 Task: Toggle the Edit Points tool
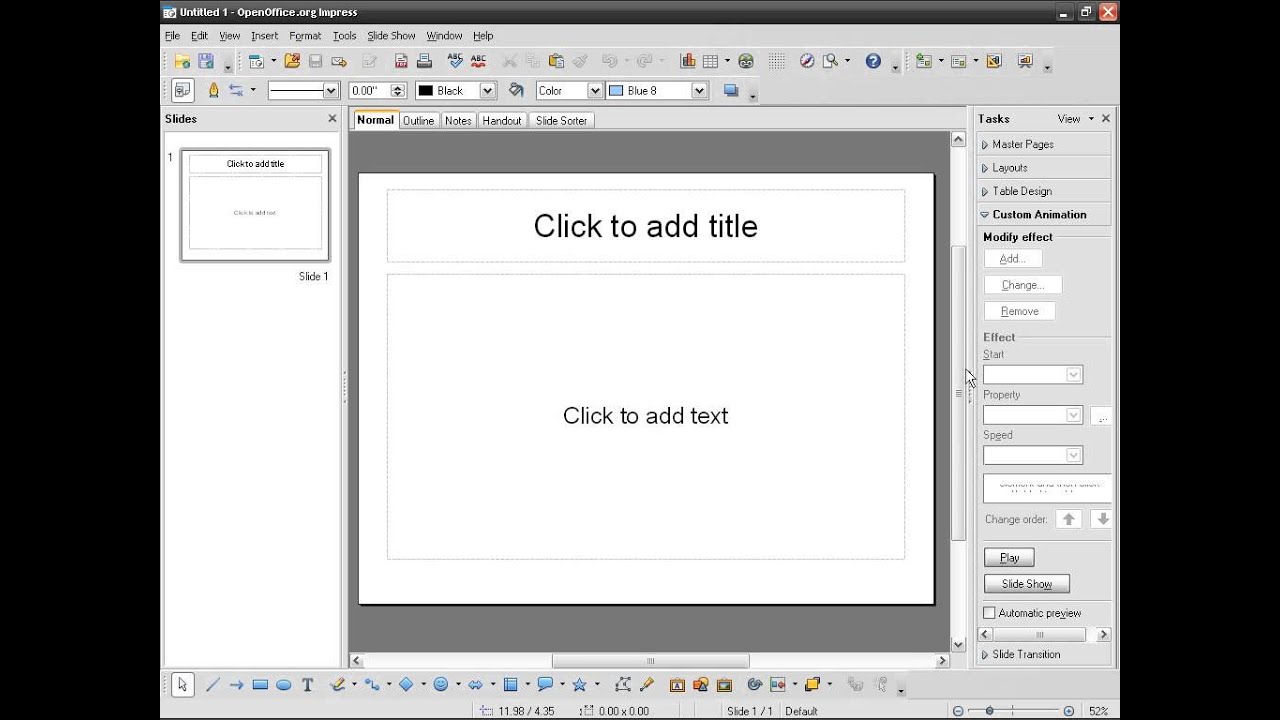pyautogui.click(x=623, y=685)
